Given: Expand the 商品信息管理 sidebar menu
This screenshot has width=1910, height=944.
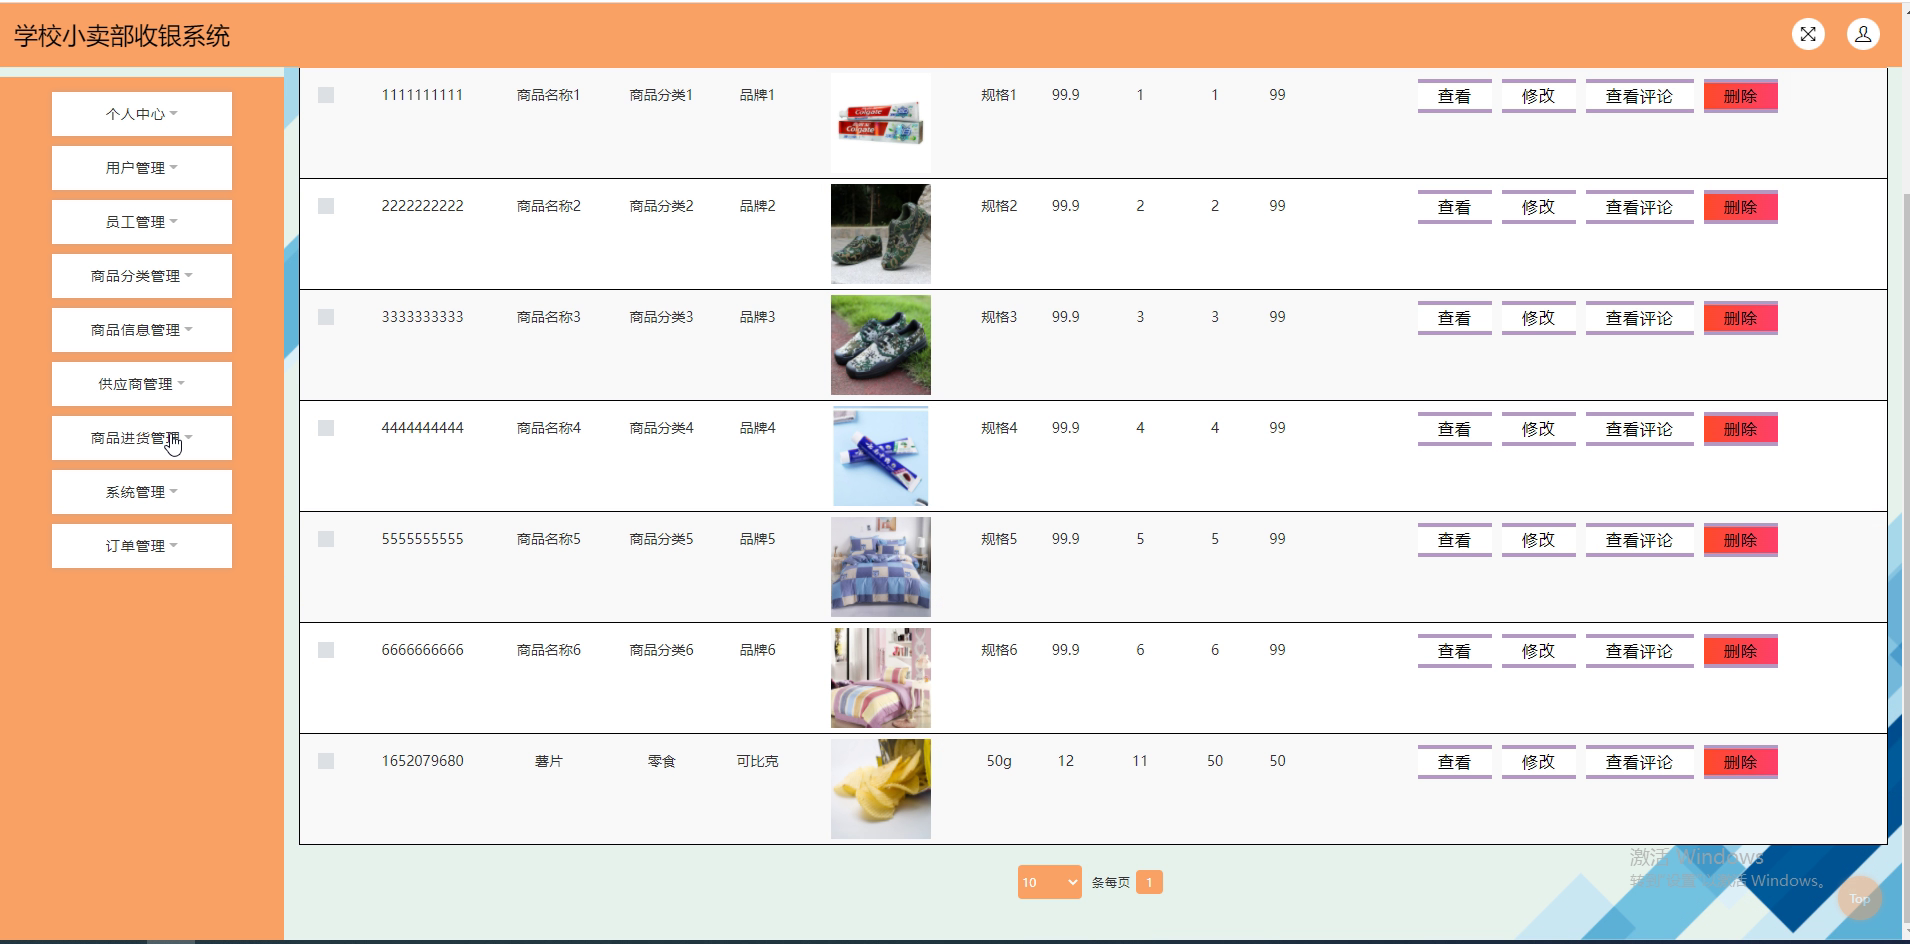Looking at the screenshot, I should [x=142, y=330].
